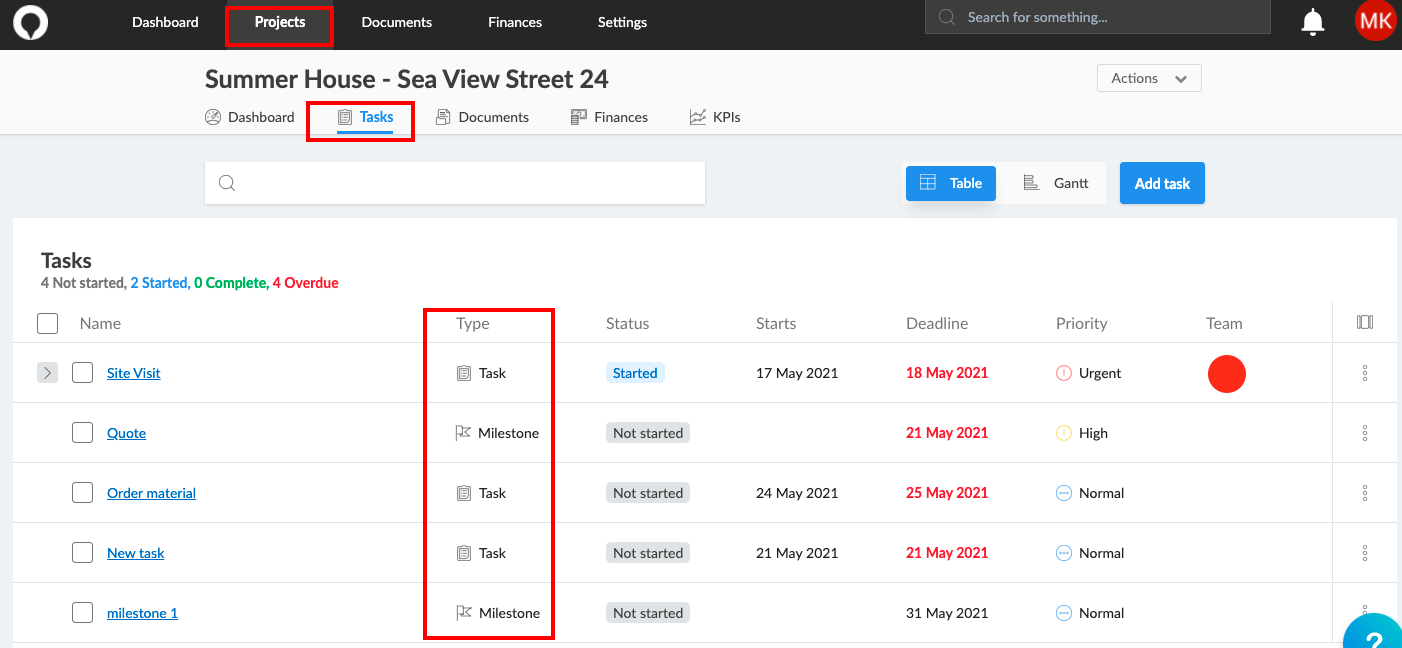Click the magnifier icon in the task search box
Screen dimensions: 1402x648
[227, 183]
